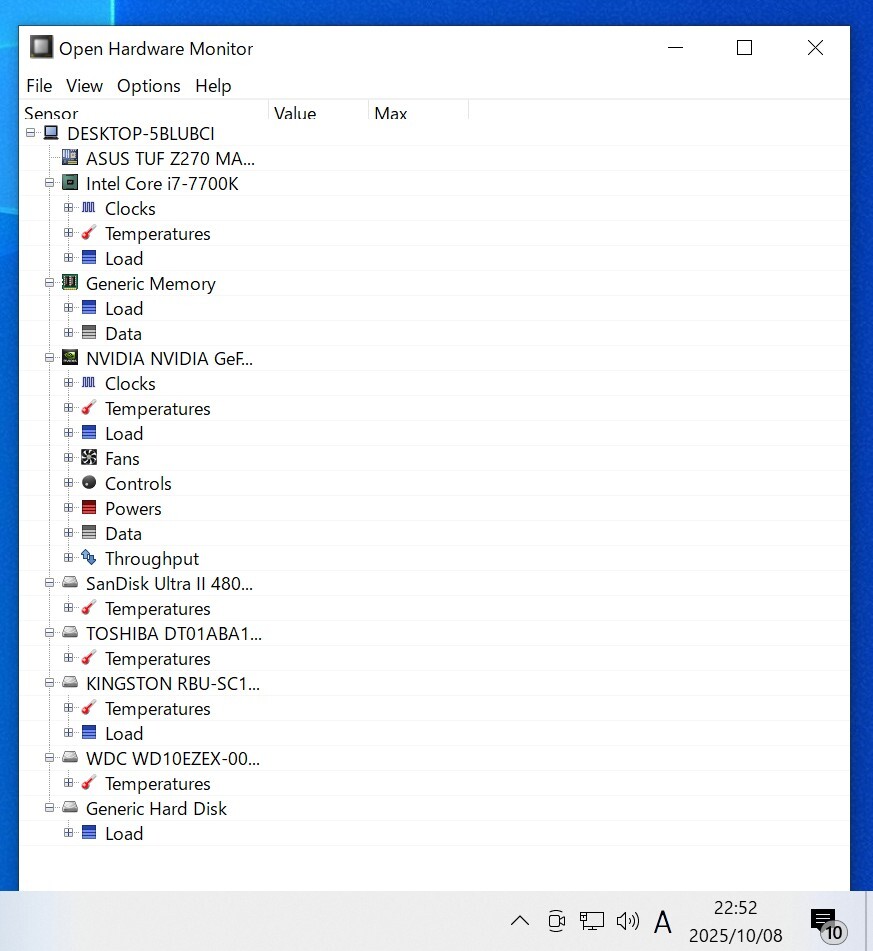Expand Load under Intel Core i7-7700K
The image size is (873, 951).
[68, 258]
